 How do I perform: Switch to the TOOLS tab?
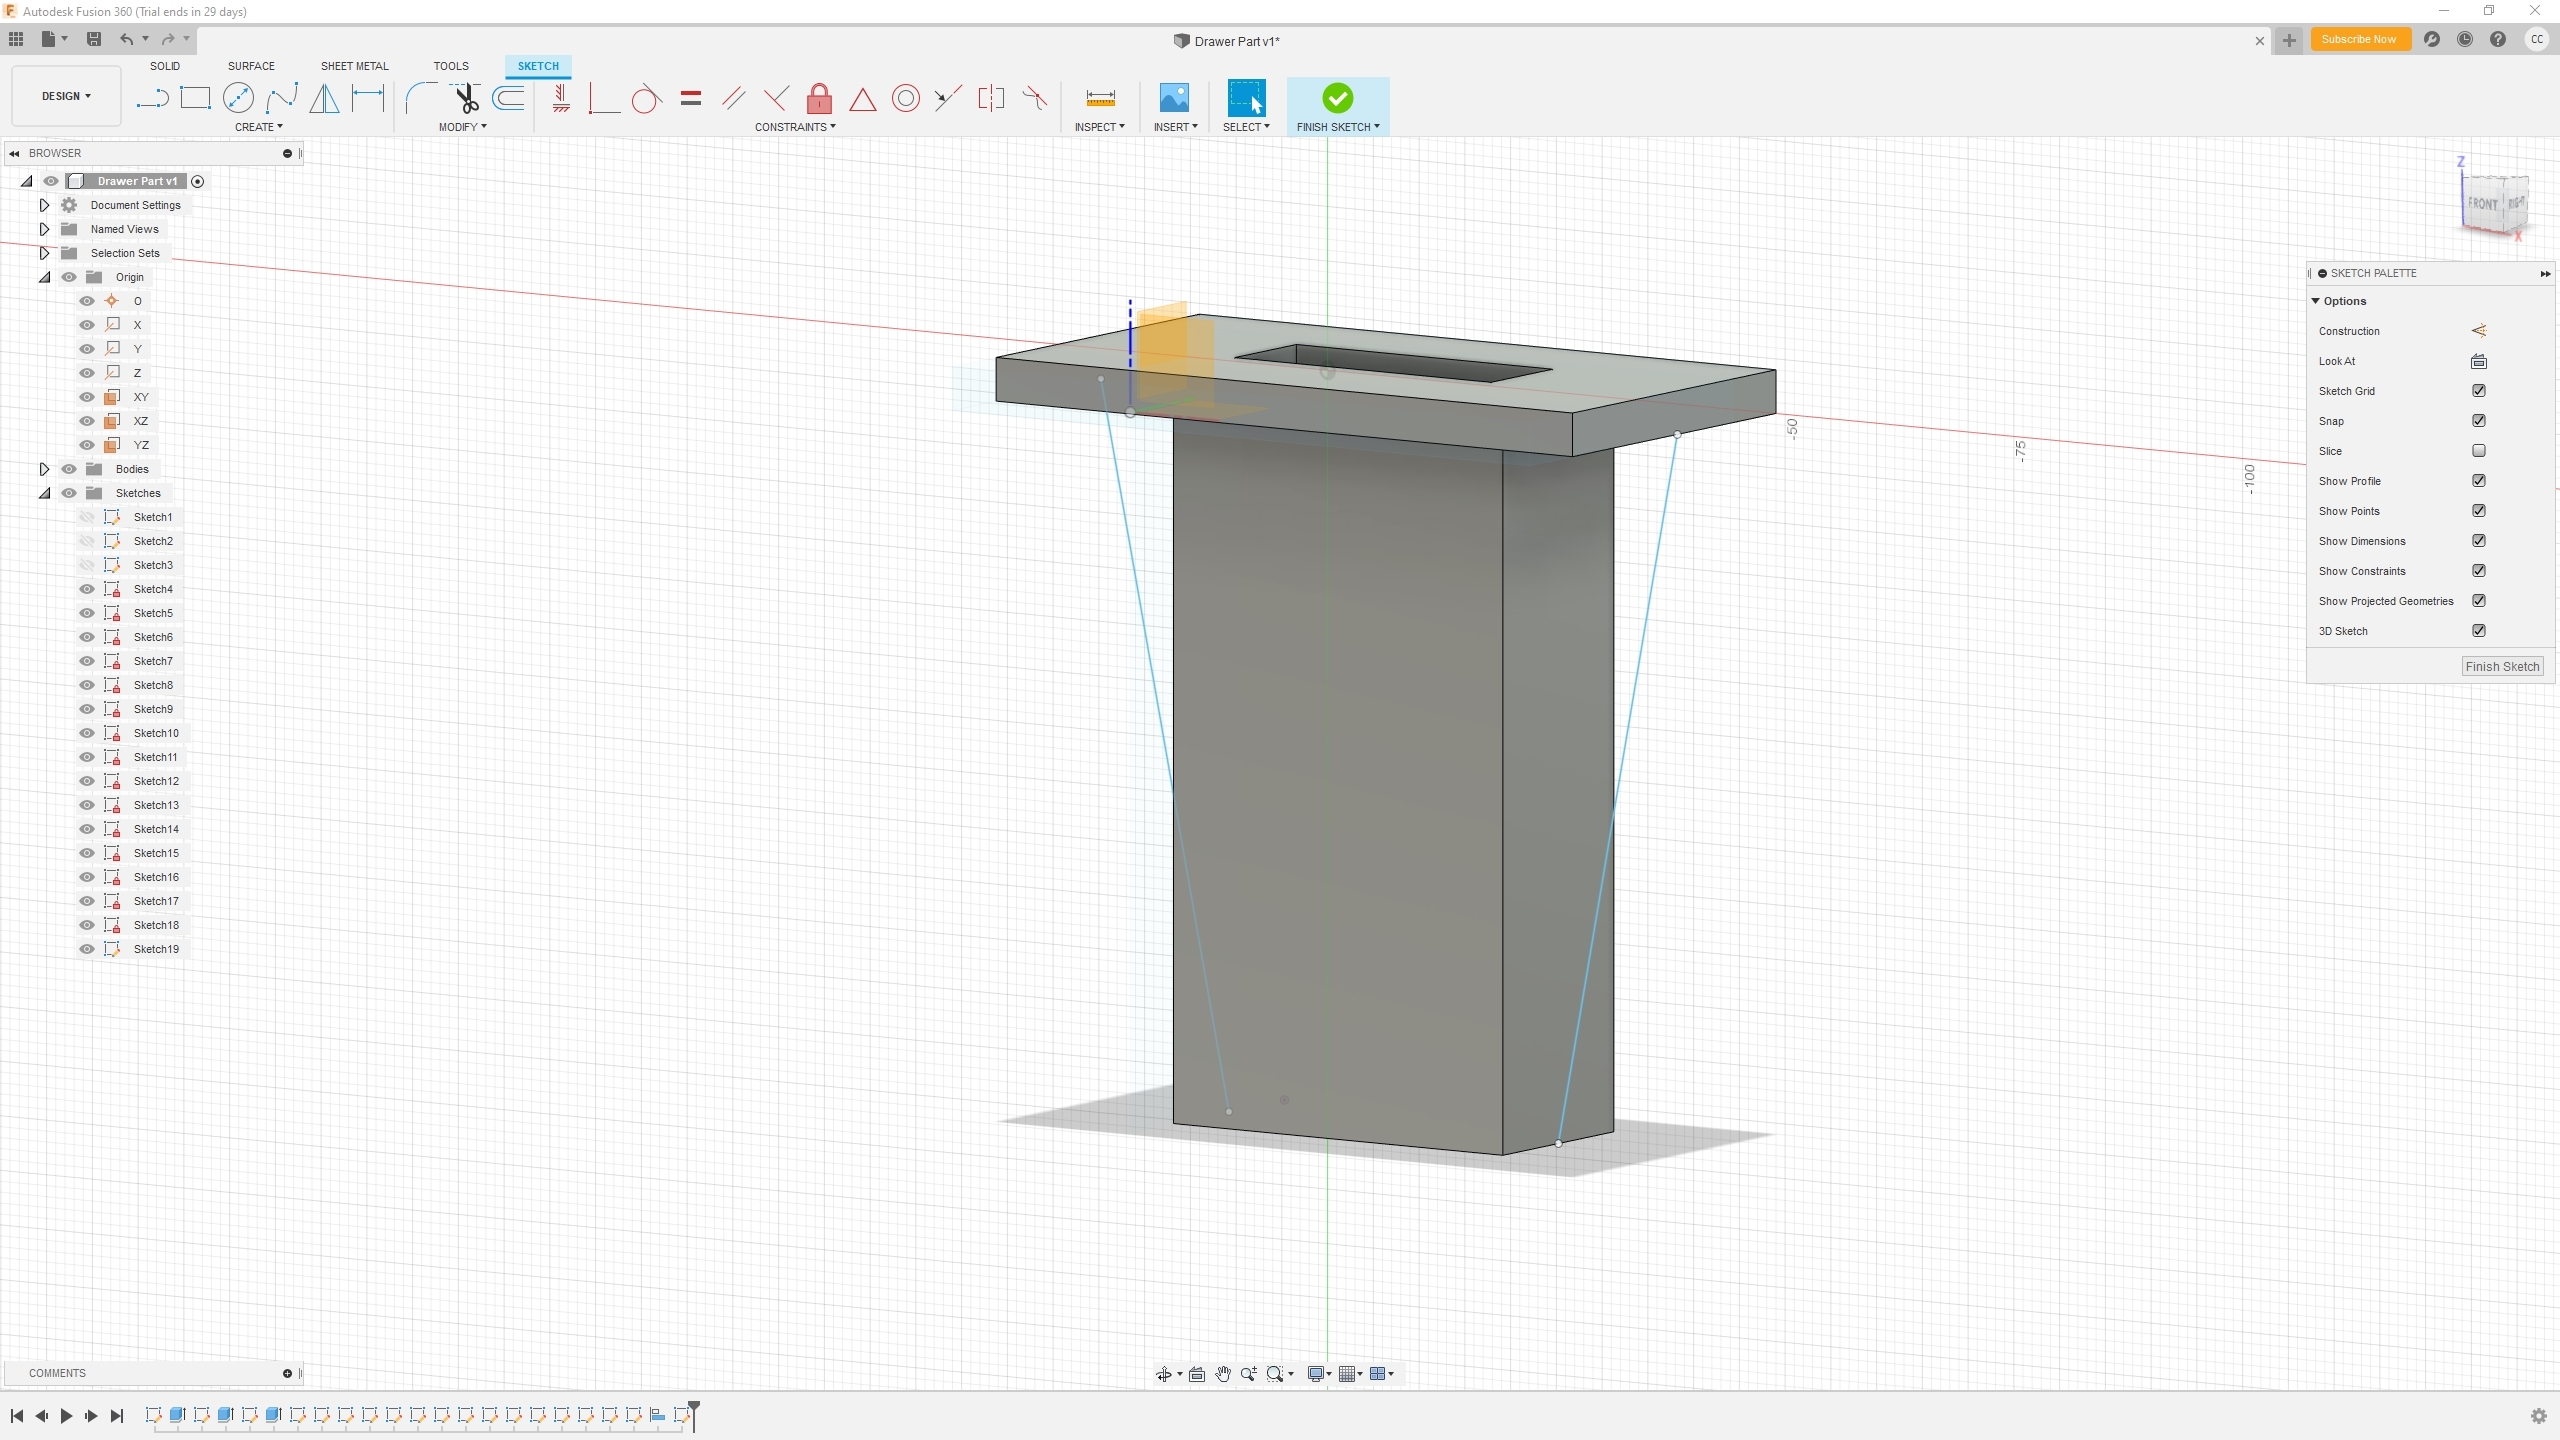pyautogui.click(x=451, y=66)
